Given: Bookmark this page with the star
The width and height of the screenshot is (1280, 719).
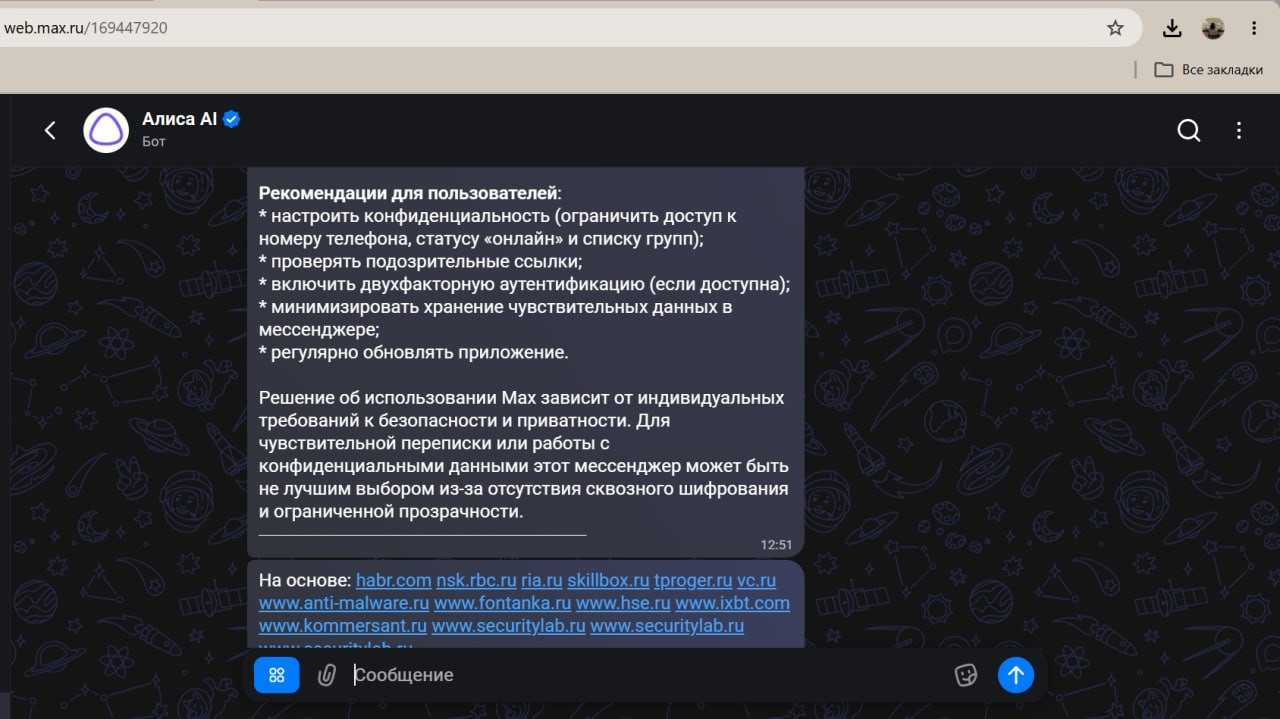Looking at the screenshot, I should pyautogui.click(x=1115, y=28).
